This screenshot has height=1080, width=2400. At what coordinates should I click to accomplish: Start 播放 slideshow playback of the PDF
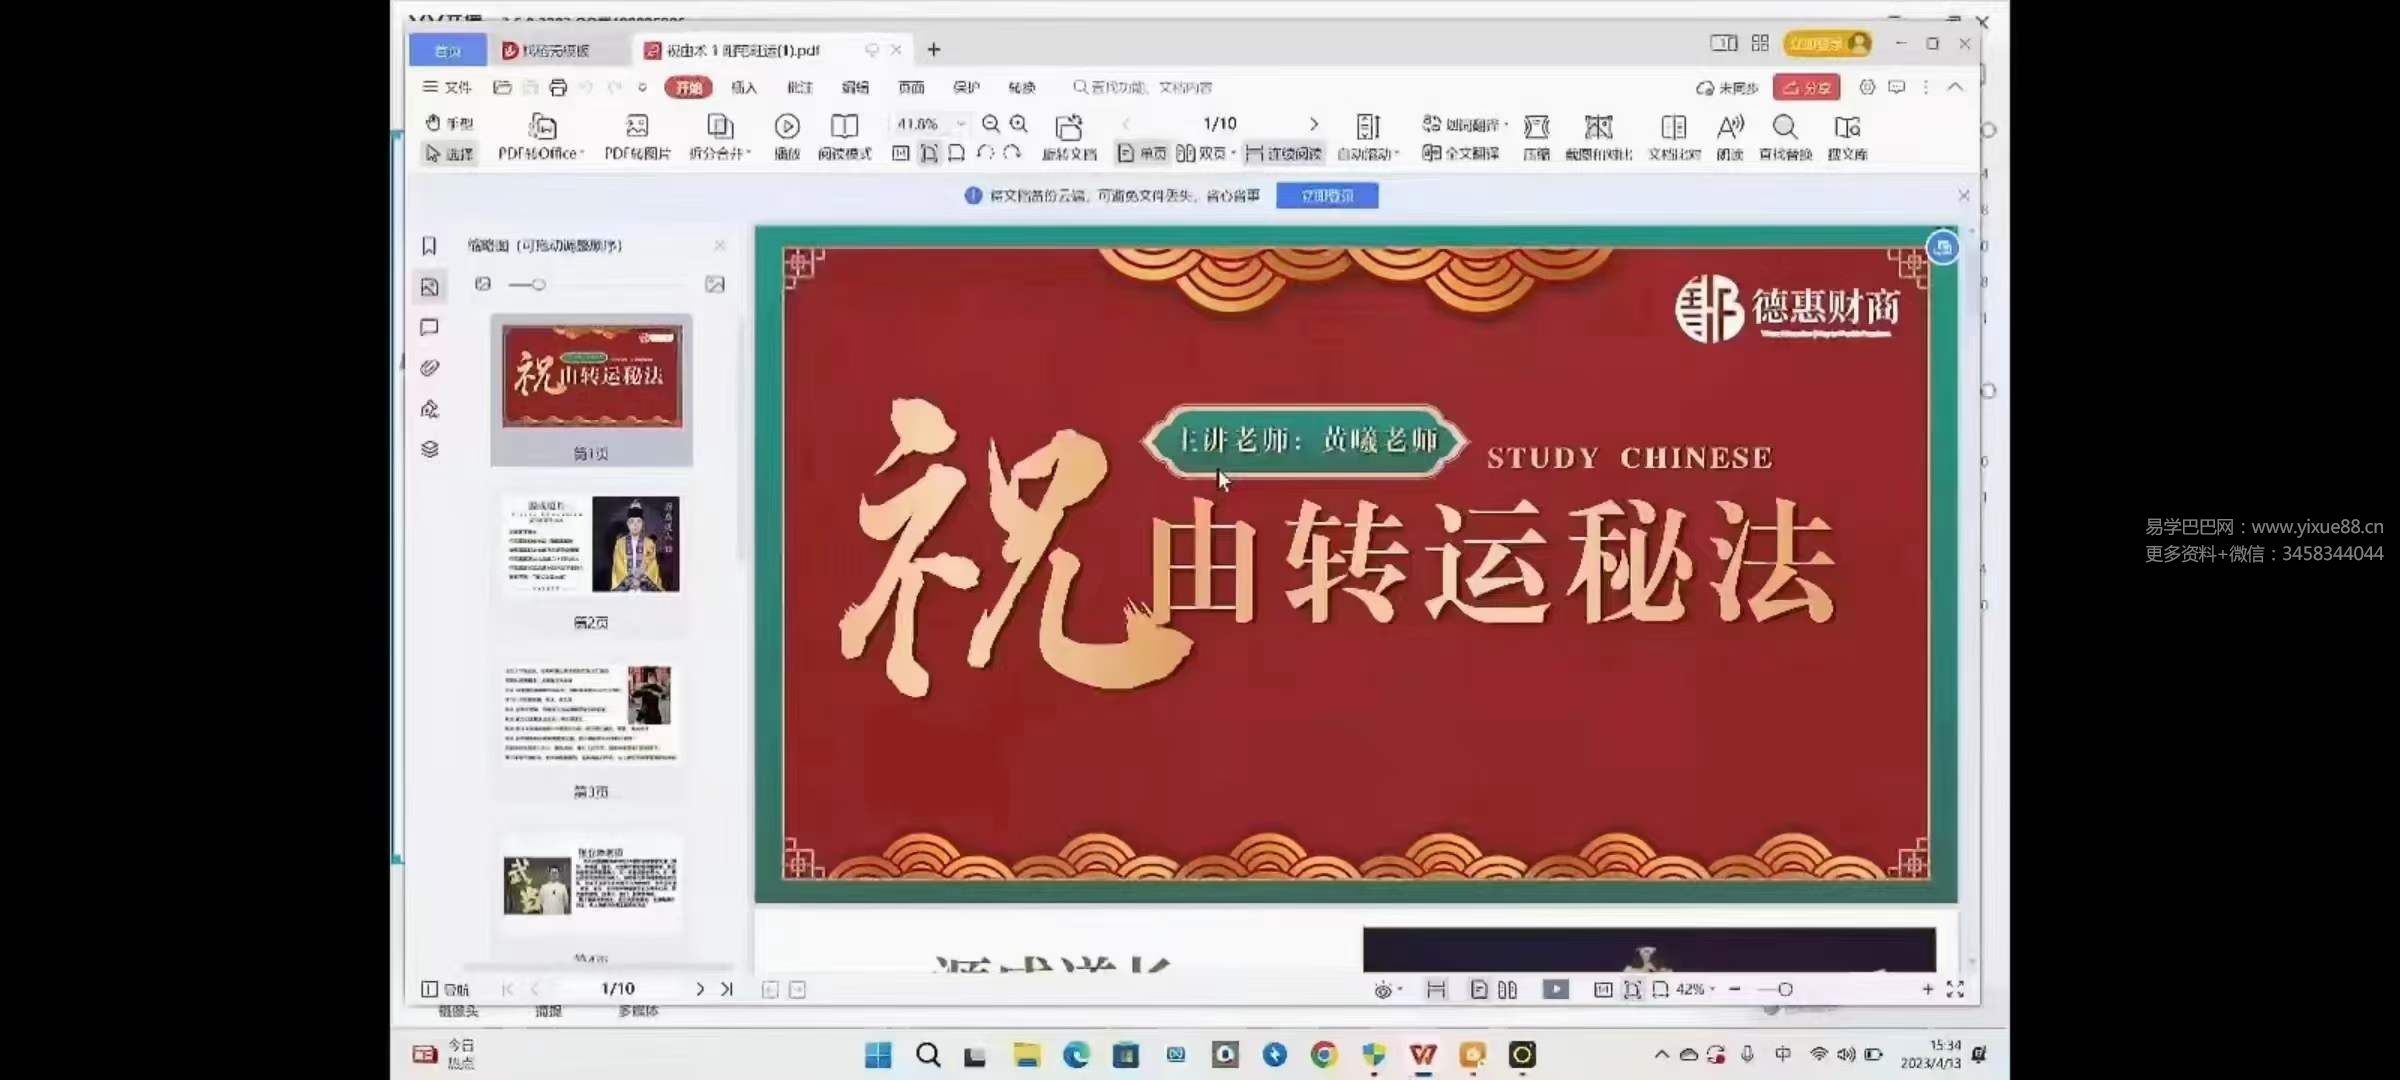coord(787,135)
